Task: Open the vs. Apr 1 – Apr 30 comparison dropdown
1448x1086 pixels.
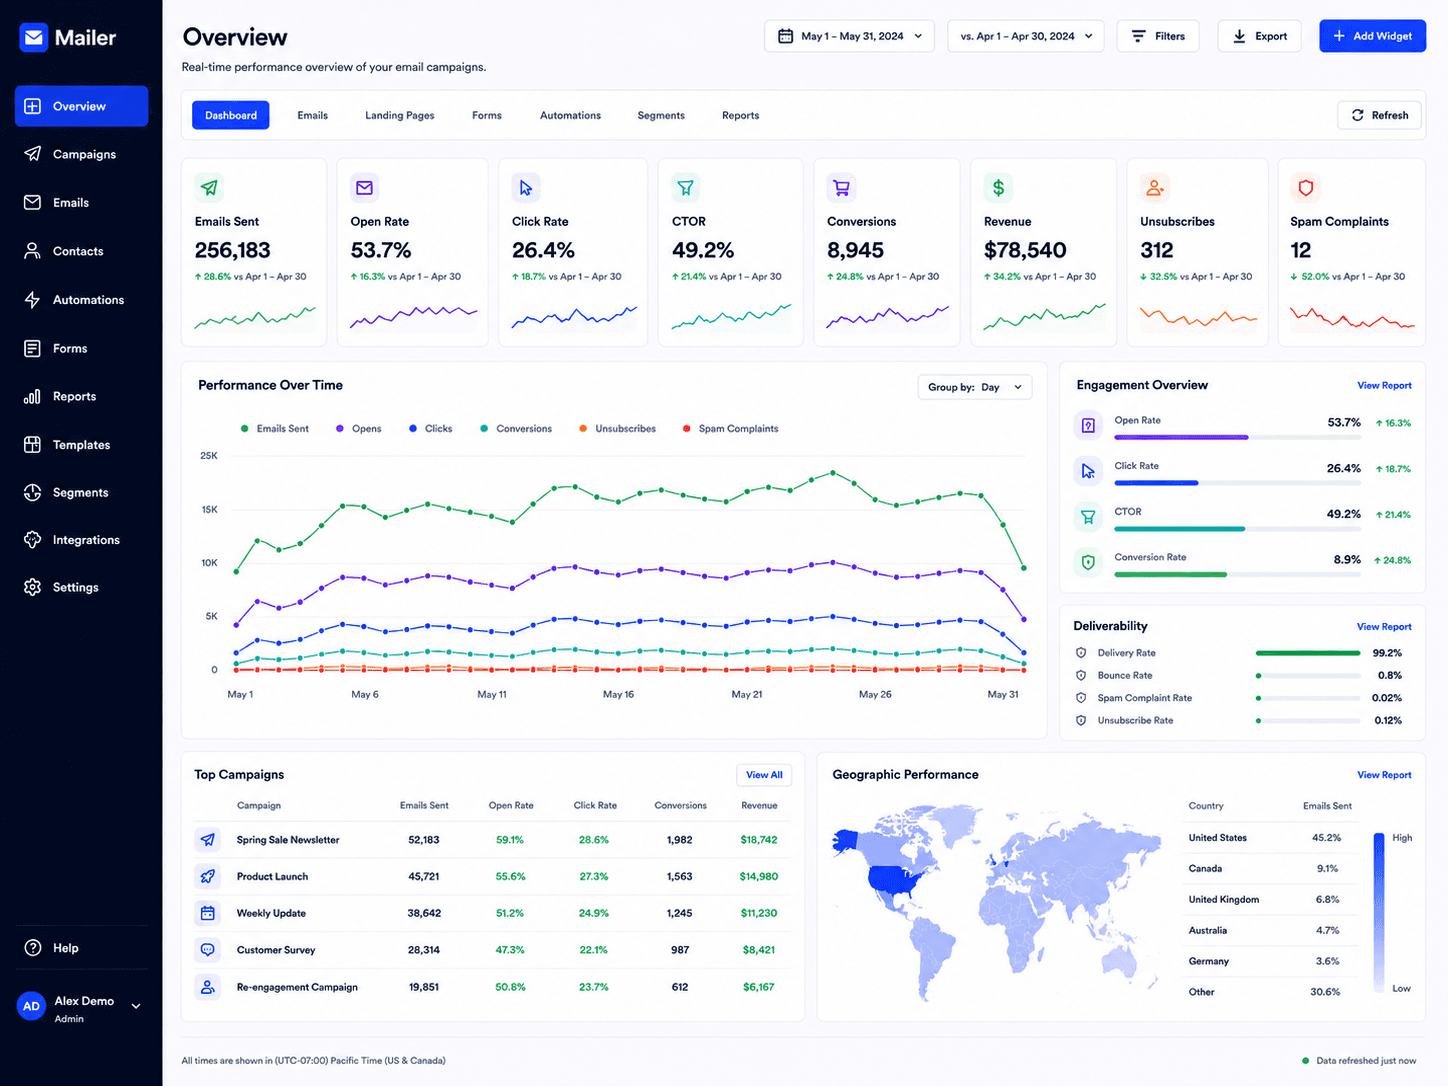Action: (x=1026, y=36)
